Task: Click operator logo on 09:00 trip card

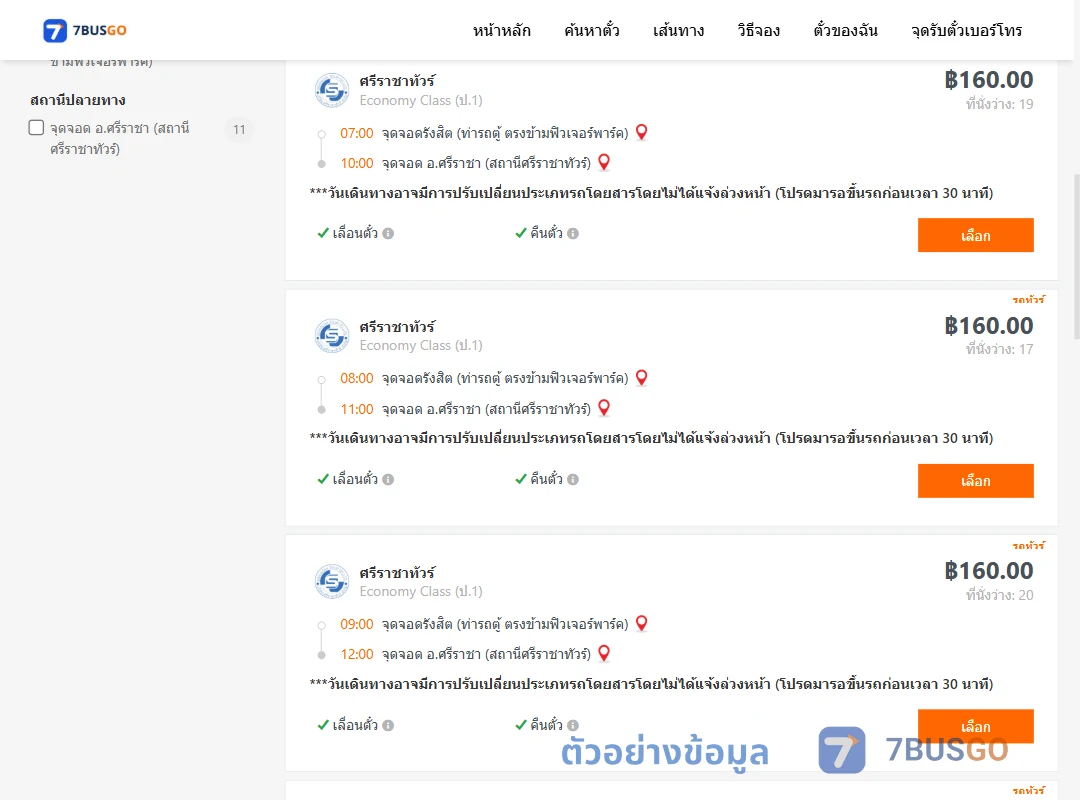Action: pyautogui.click(x=332, y=582)
